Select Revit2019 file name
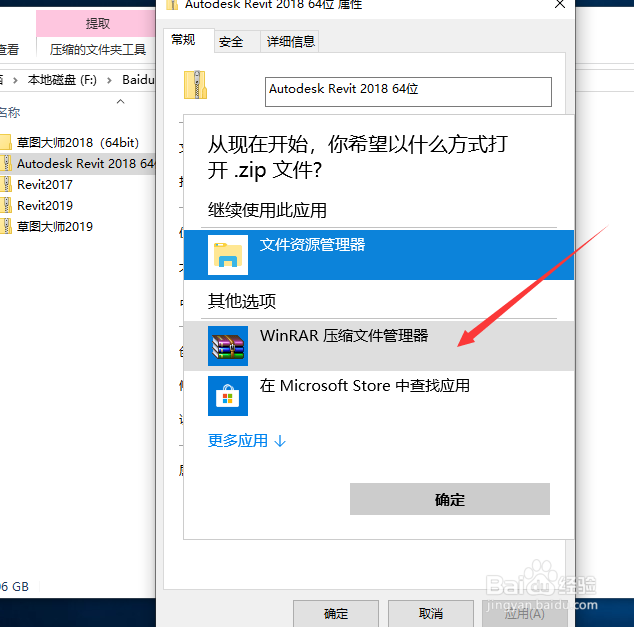The image size is (634, 627). (44, 205)
